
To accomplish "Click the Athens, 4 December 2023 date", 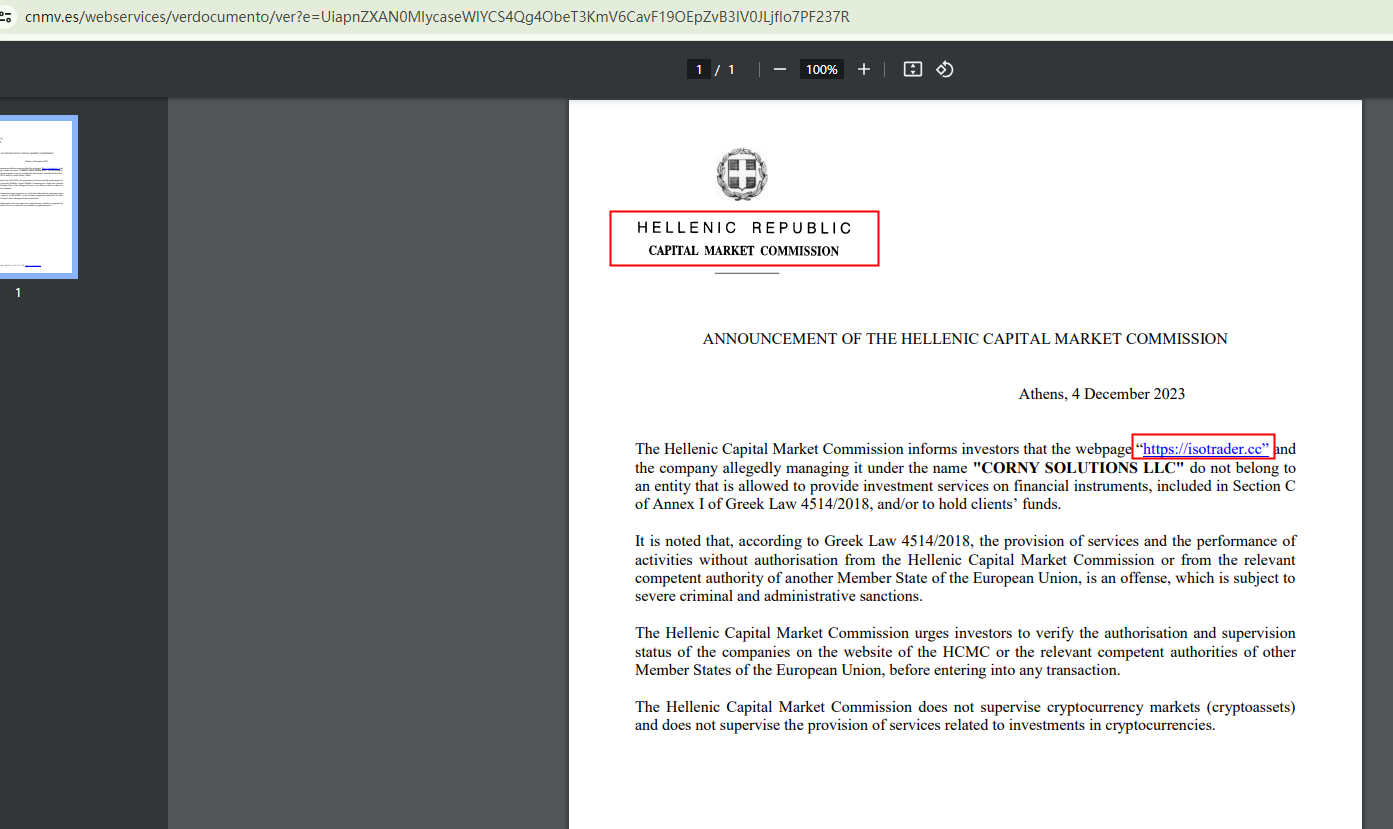I will (1101, 393).
